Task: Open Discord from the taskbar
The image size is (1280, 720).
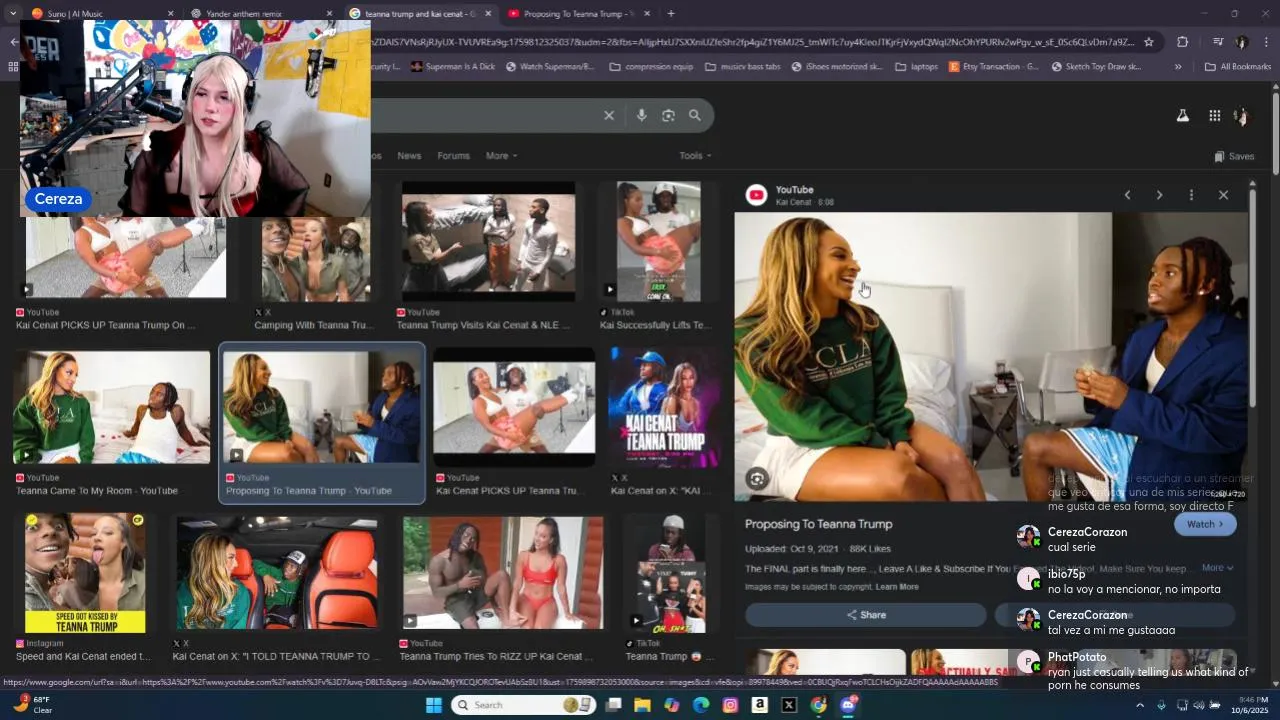Action: click(848, 705)
